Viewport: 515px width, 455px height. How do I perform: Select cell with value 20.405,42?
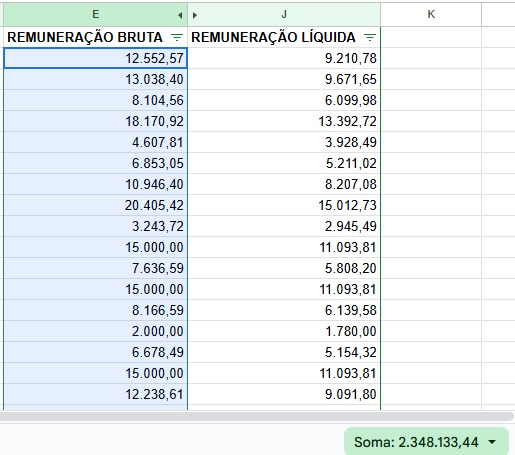[95, 205]
